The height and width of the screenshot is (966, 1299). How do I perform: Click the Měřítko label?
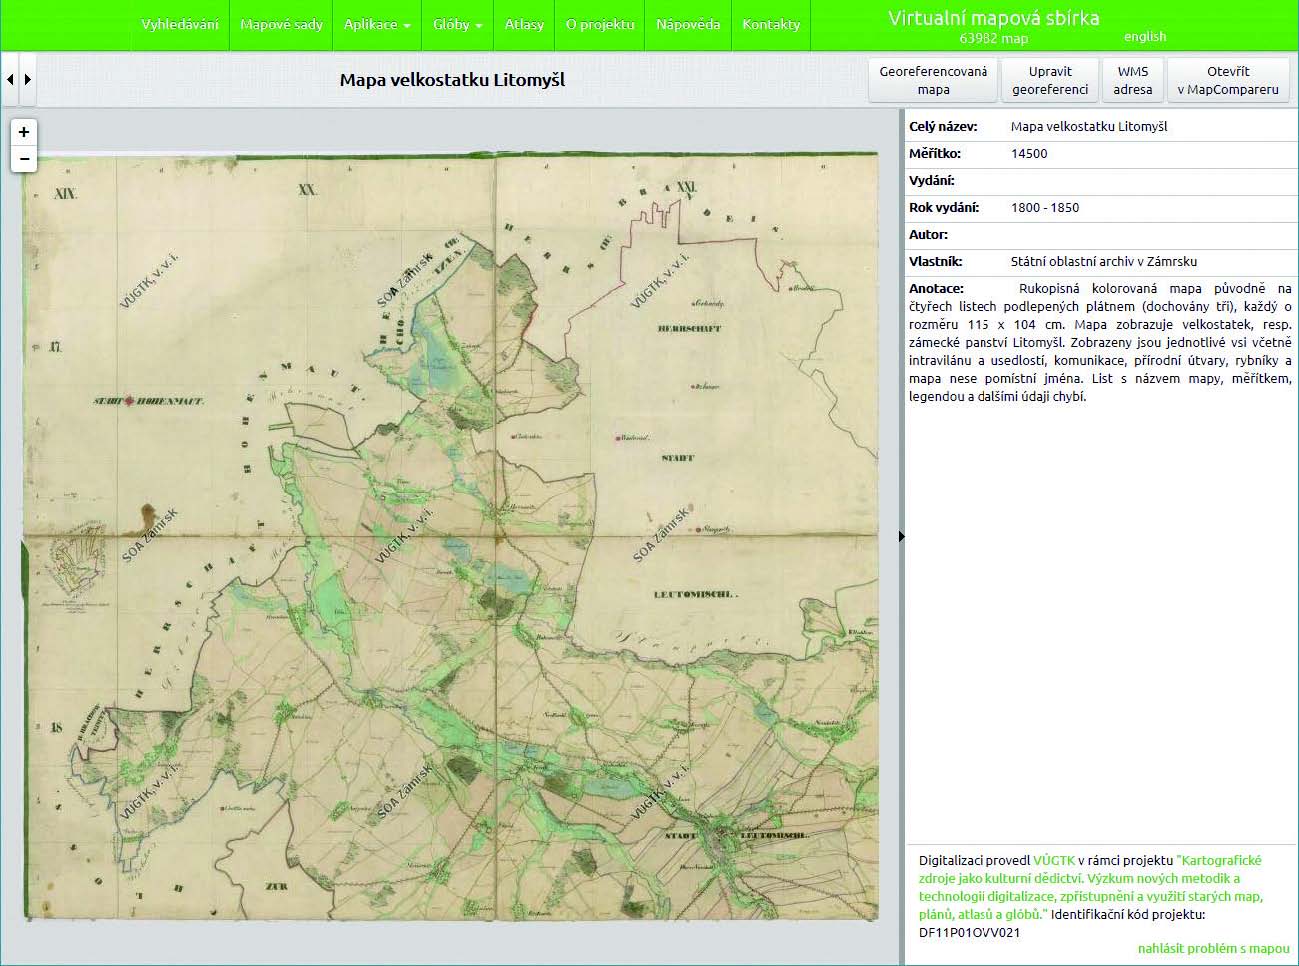click(935, 154)
